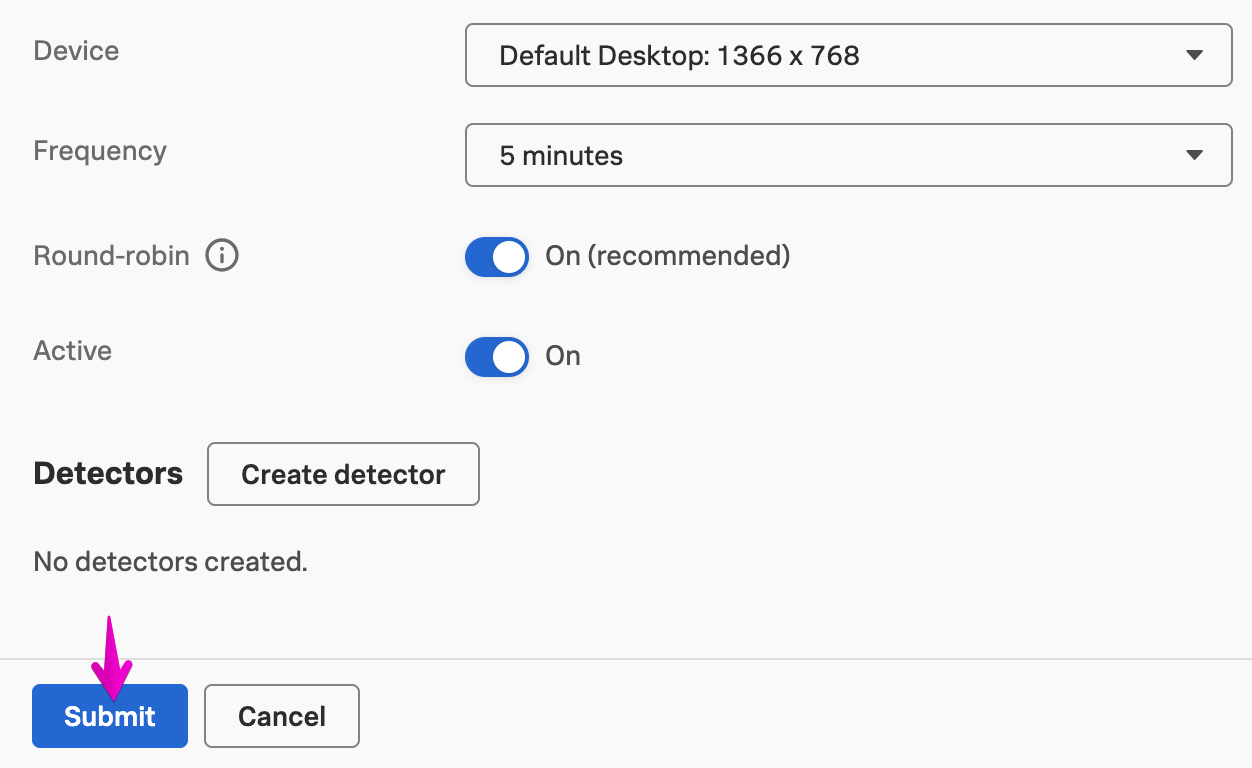Submit the monitor configuration
Image resolution: width=1252 pixels, height=768 pixels.
point(109,716)
